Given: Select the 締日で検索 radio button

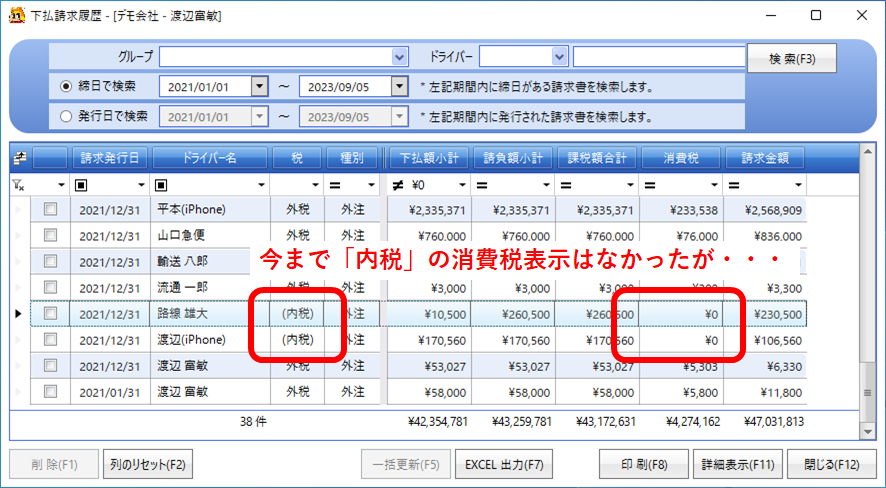Looking at the screenshot, I should 66,87.
